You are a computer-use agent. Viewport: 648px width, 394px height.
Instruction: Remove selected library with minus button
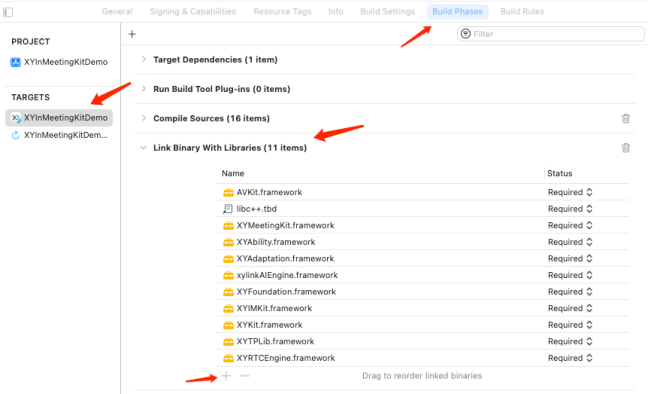pos(245,376)
